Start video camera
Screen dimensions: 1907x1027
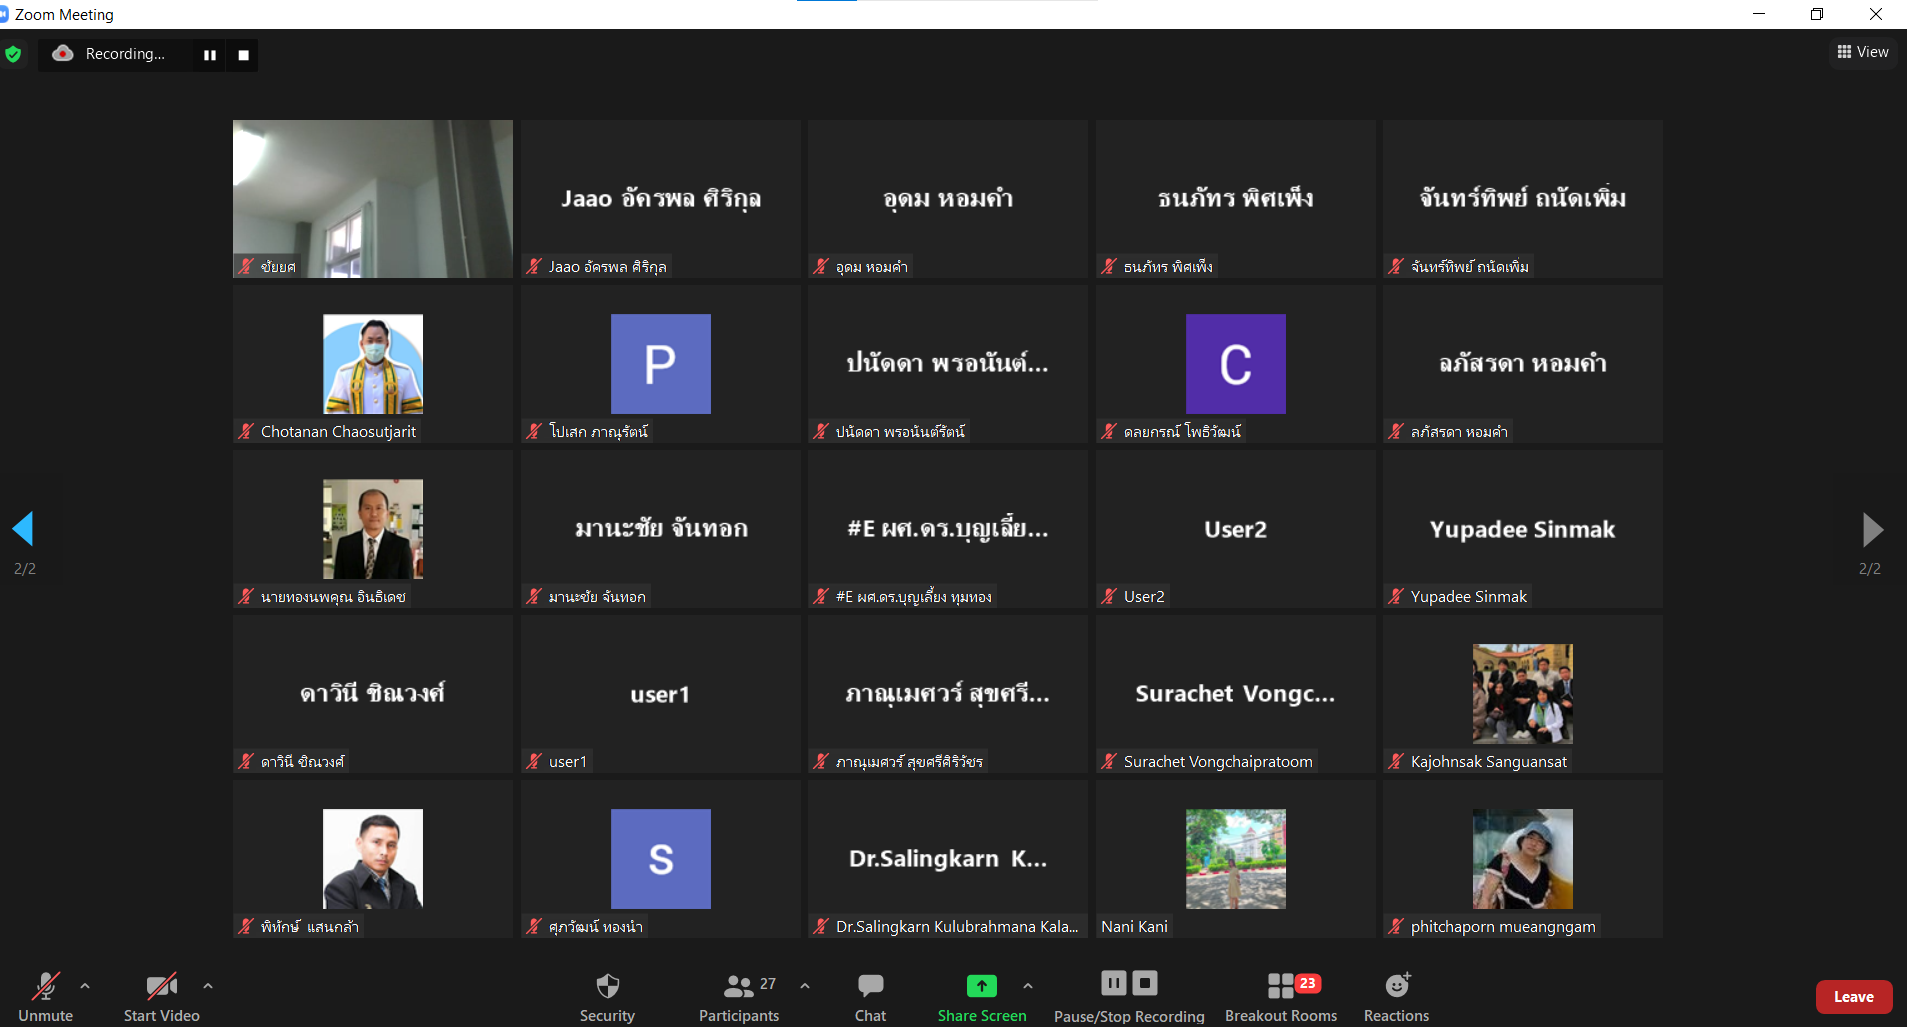pos(161,996)
